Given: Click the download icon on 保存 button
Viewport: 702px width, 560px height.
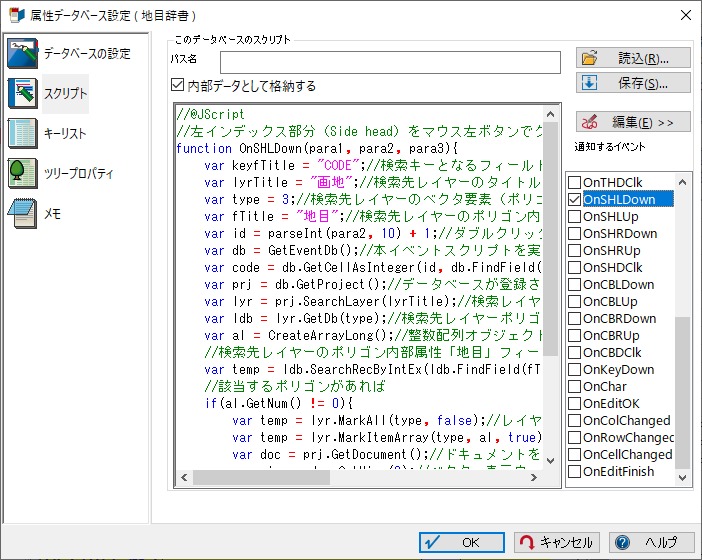Looking at the screenshot, I should click(x=589, y=83).
